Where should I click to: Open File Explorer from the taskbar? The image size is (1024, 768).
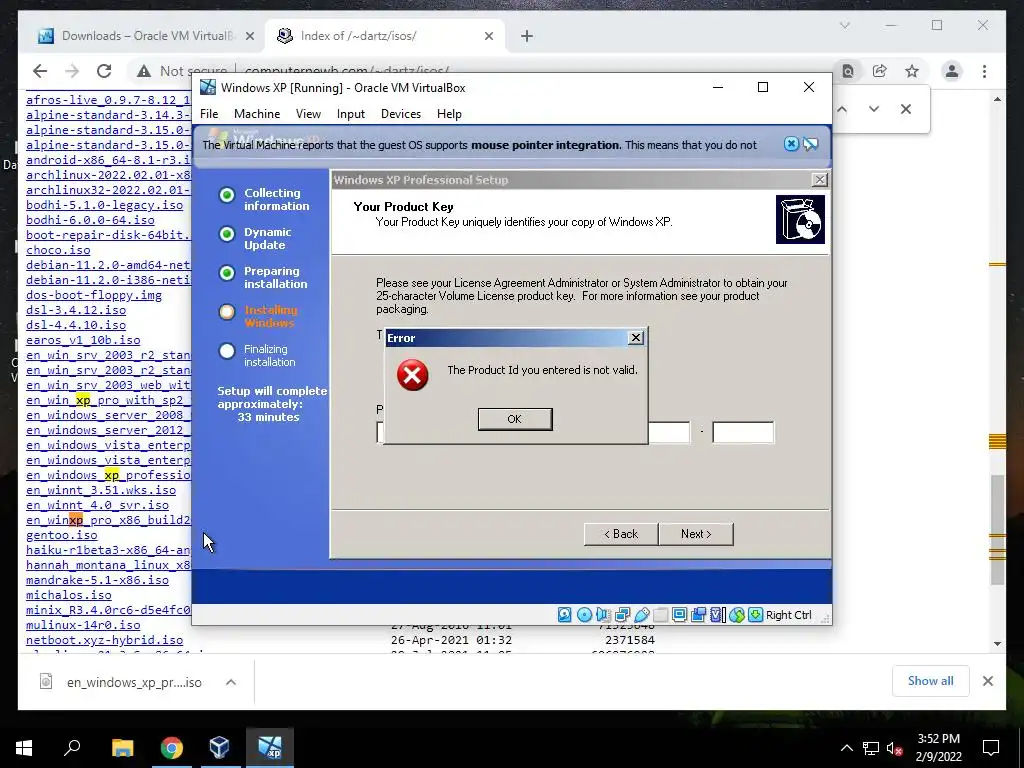tap(122, 748)
